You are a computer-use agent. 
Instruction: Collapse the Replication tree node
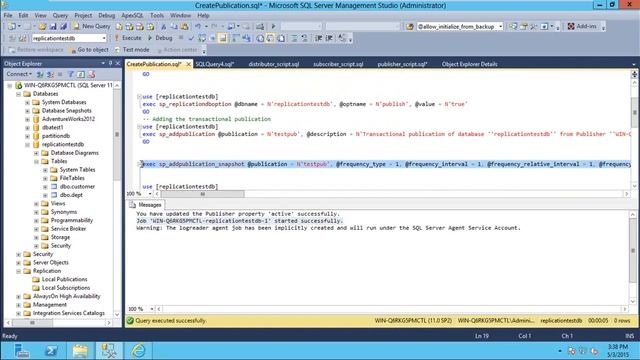click(x=18, y=271)
